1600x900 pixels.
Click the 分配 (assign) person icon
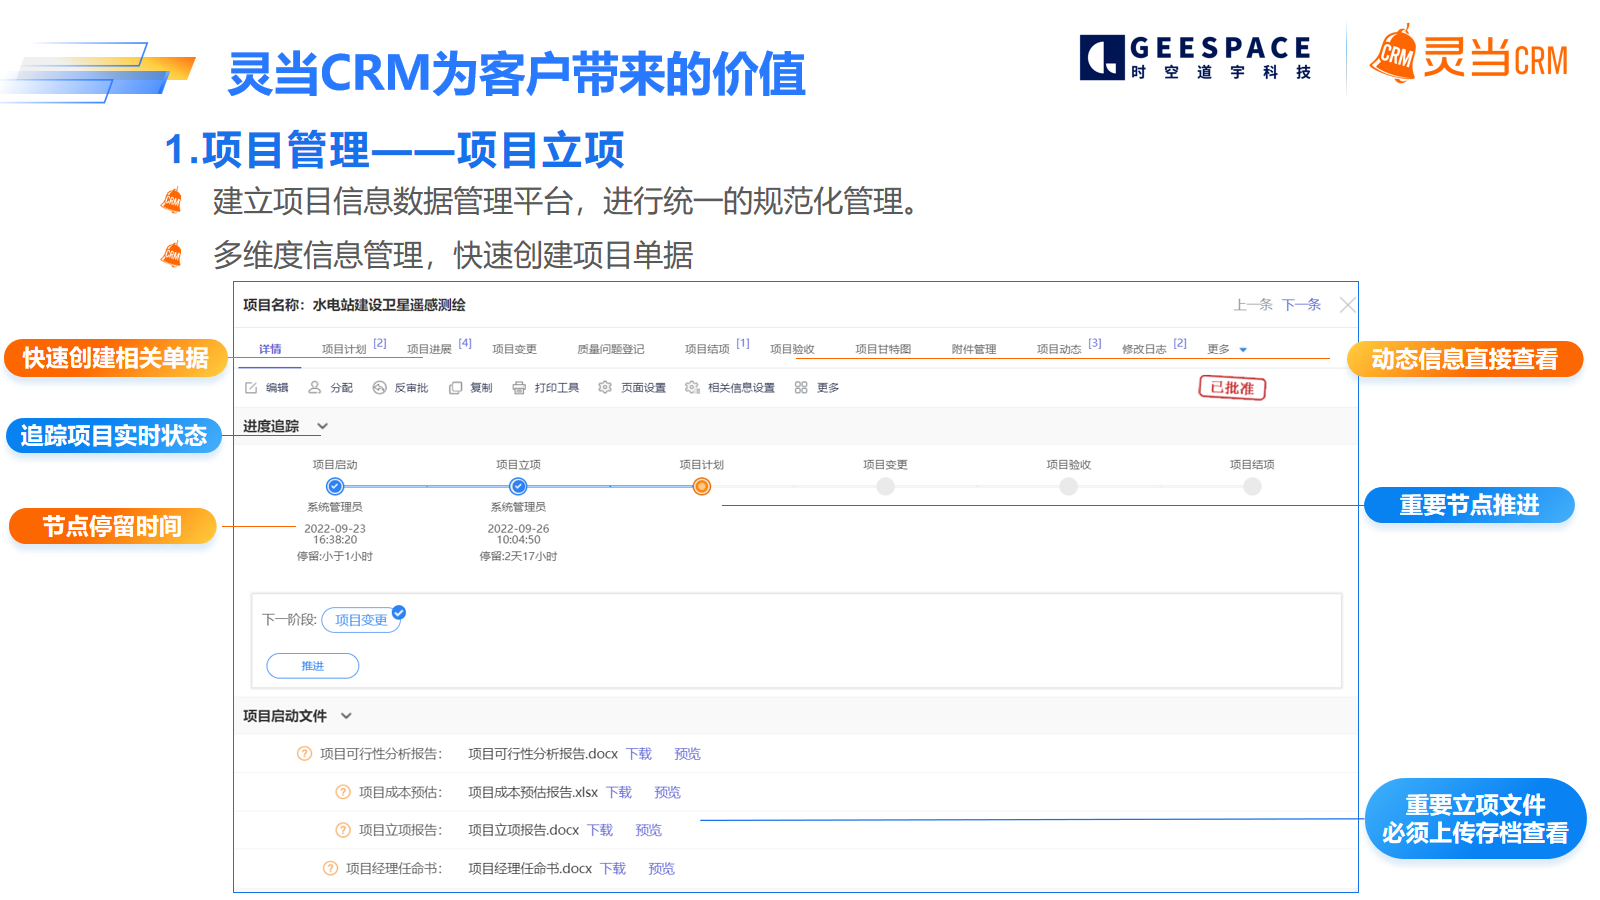coord(315,388)
